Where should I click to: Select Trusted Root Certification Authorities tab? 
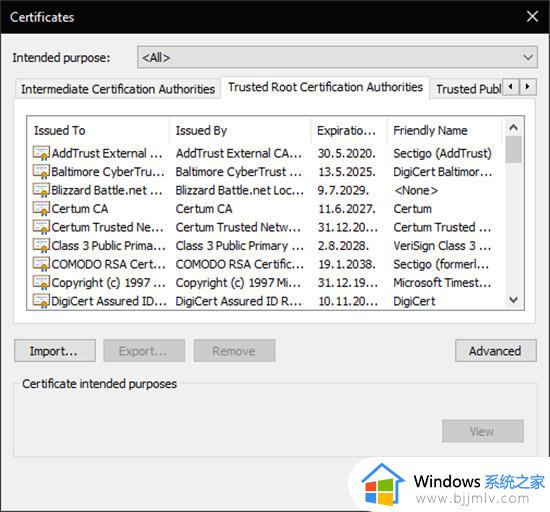(x=325, y=87)
